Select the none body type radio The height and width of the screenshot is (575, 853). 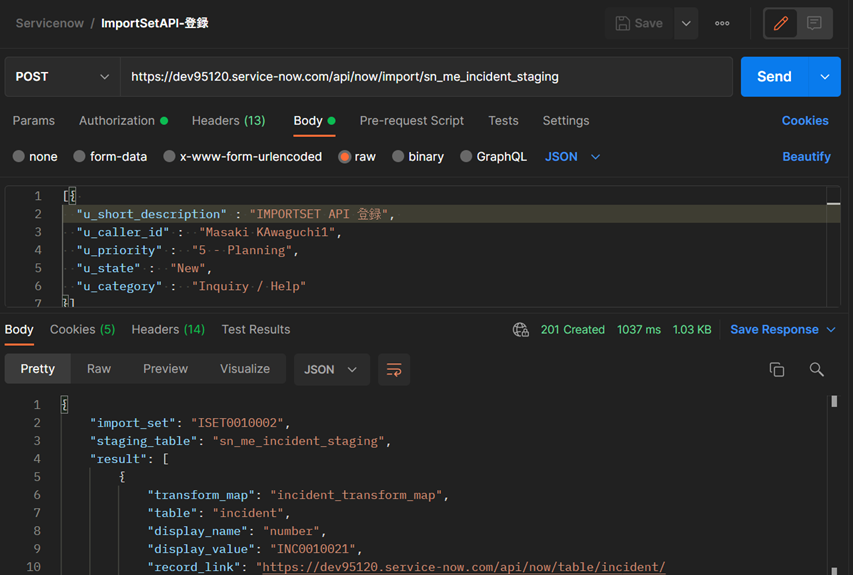point(19,156)
